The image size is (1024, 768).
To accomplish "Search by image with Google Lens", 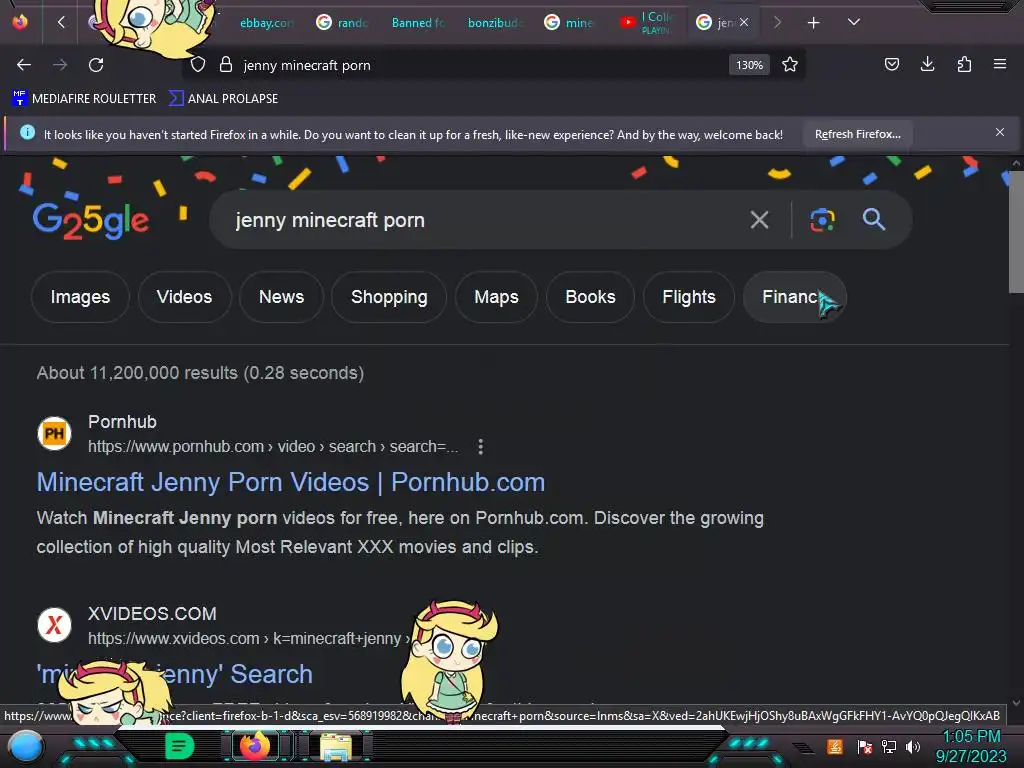I will pos(822,220).
